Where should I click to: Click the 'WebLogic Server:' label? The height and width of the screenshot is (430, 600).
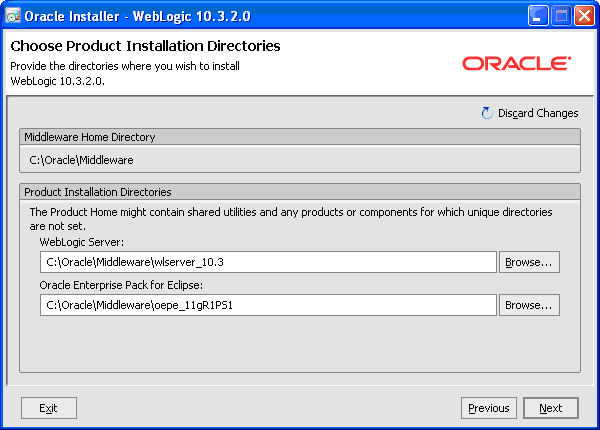pyautogui.click(x=82, y=242)
